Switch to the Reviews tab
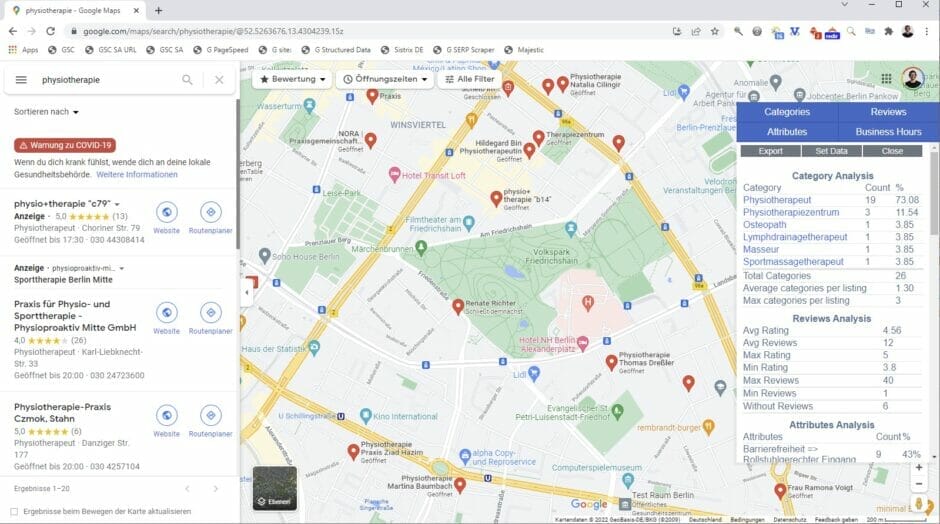This screenshot has width=940, height=524. coord(888,112)
